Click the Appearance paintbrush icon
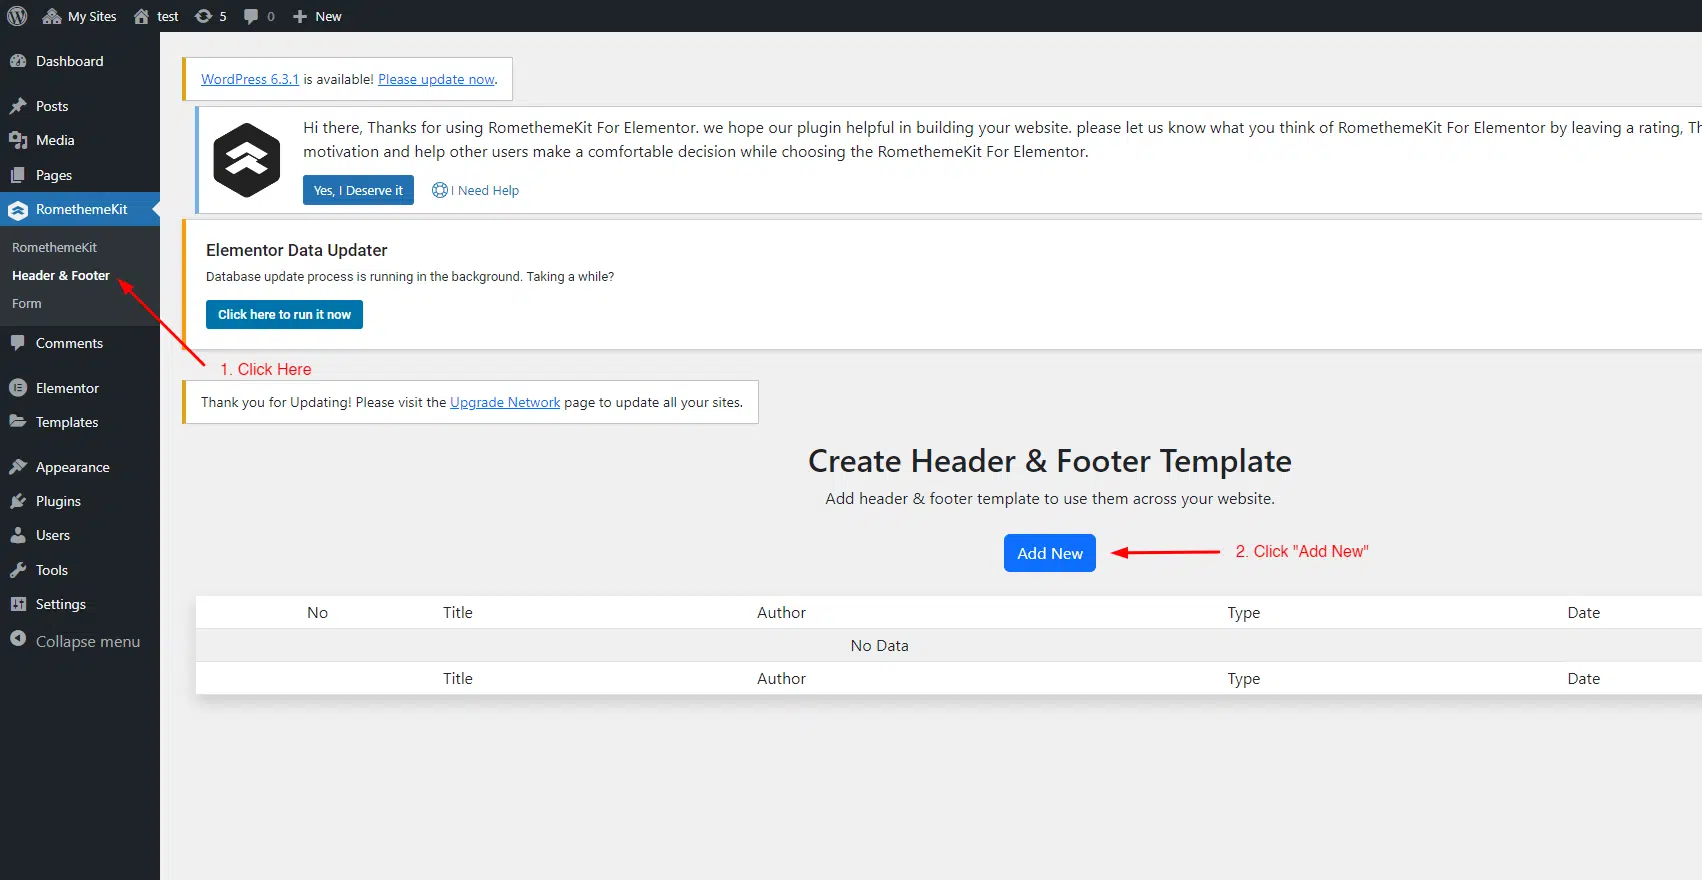1702x880 pixels. pos(18,467)
